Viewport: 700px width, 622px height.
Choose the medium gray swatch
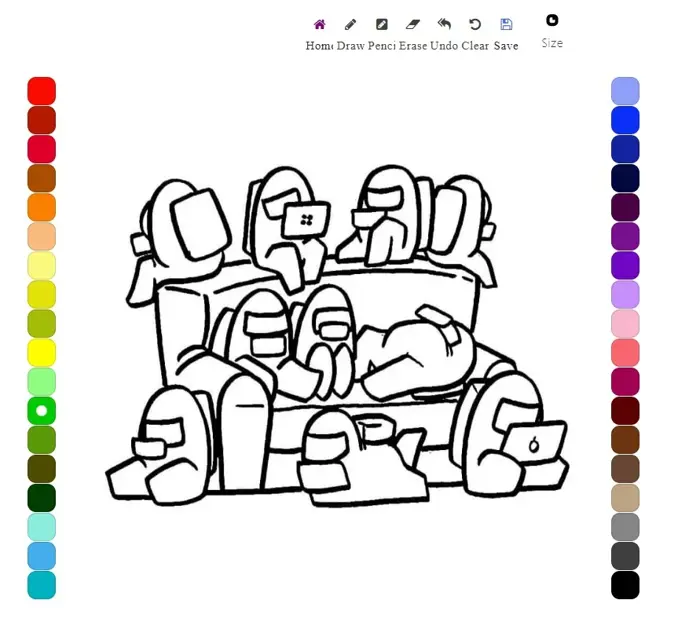pyautogui.click(x=625, y=527)
